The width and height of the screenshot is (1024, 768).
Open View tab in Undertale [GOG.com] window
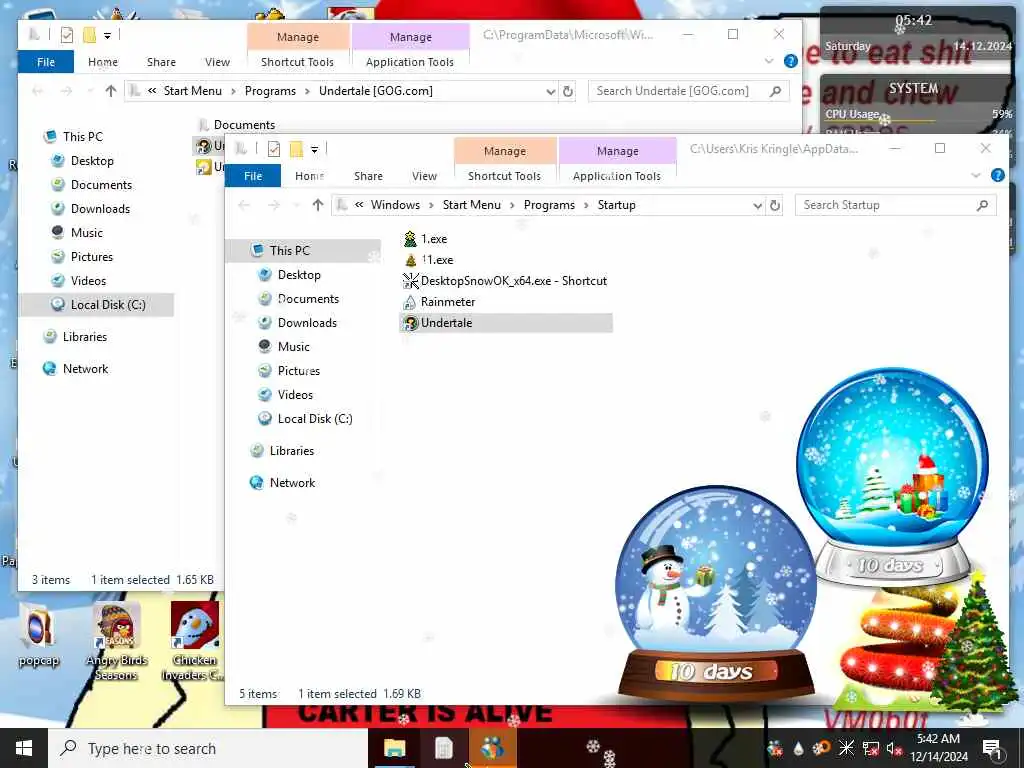click(x=217, y=62)
